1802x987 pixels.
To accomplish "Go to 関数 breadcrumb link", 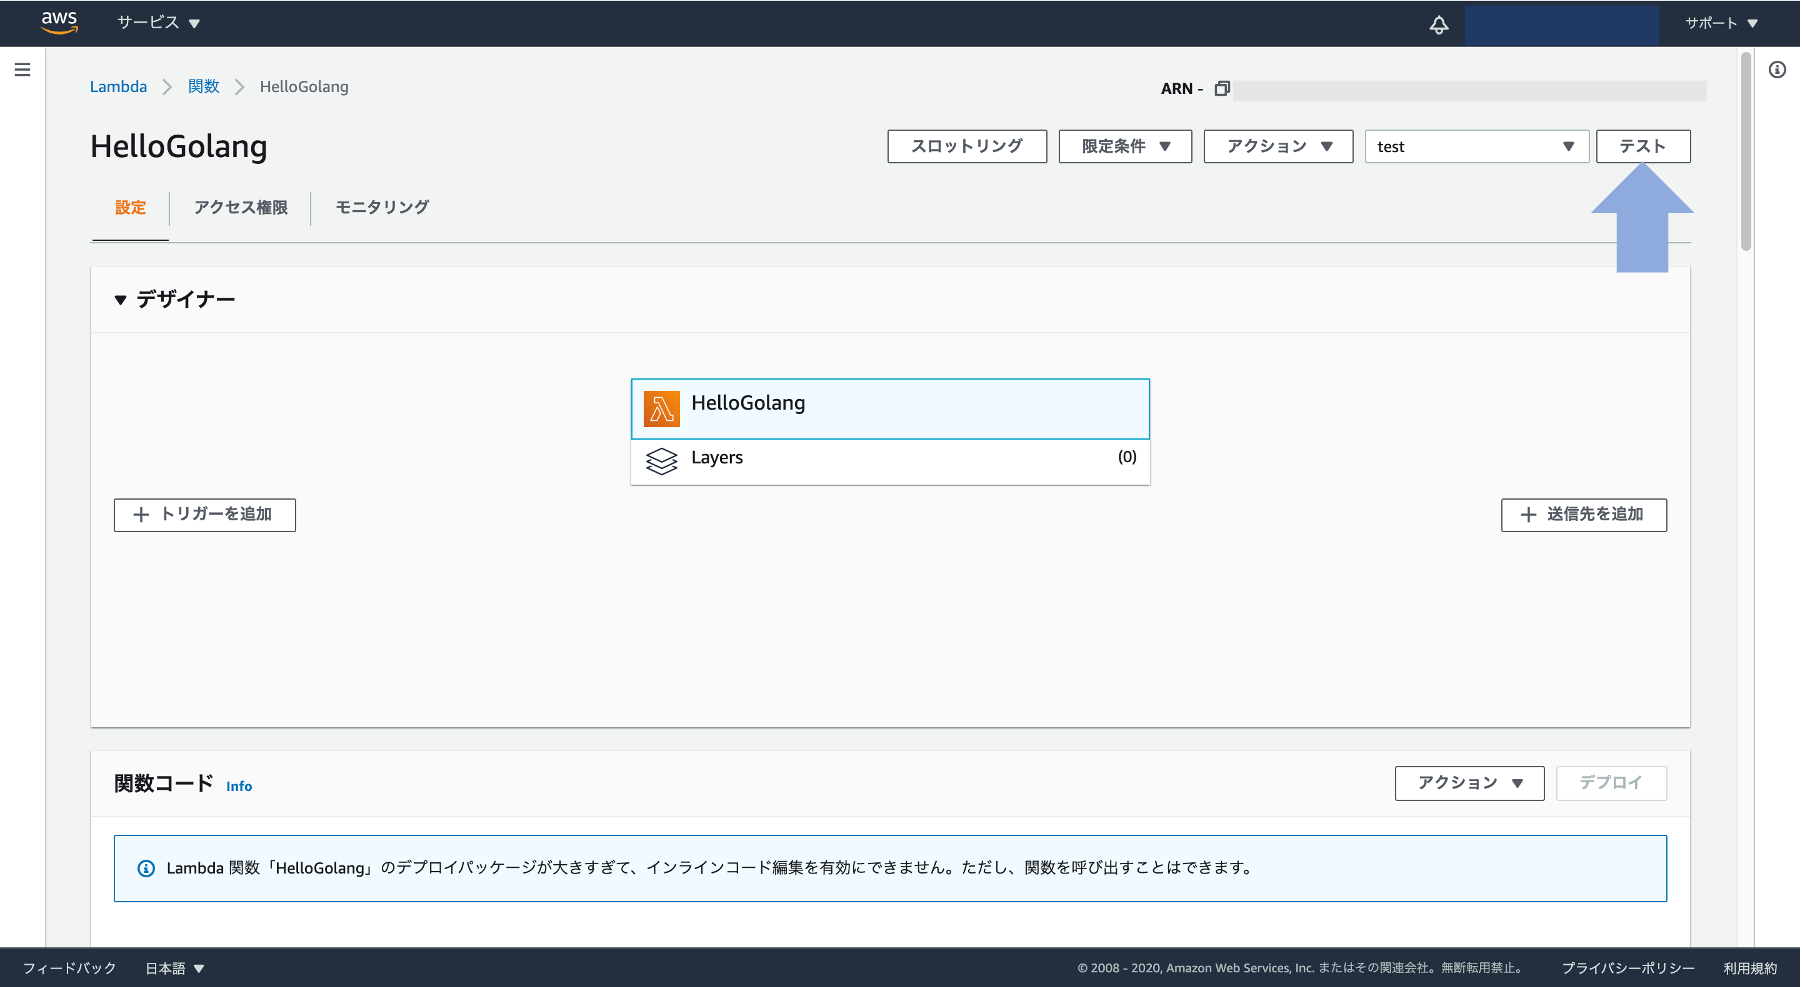I will pos(204,87).
